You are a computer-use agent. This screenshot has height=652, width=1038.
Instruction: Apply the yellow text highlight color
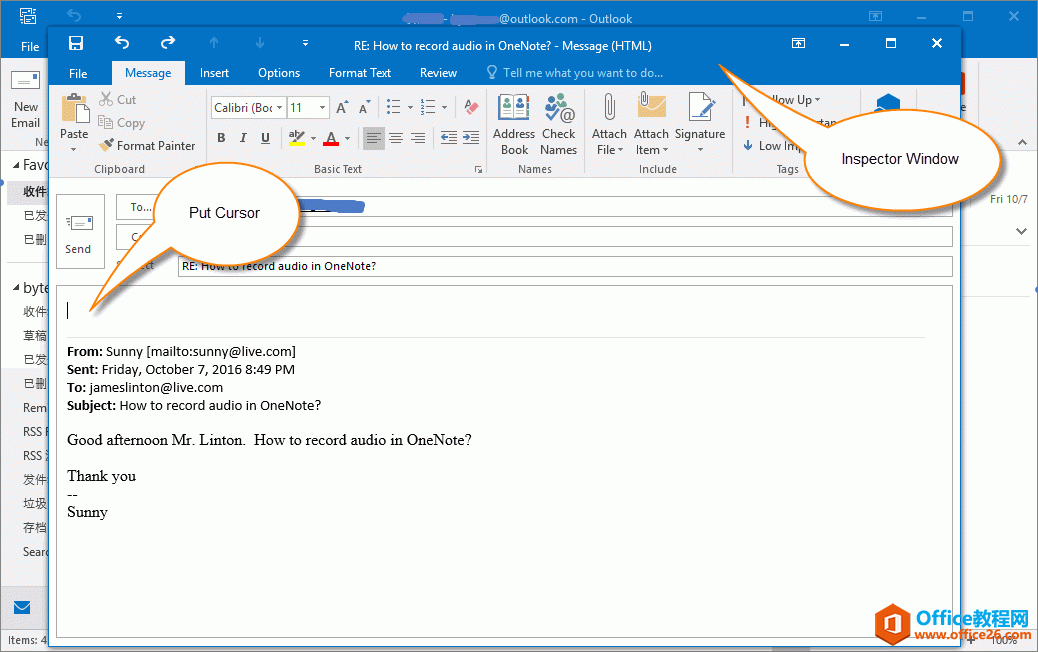(297, 138)
